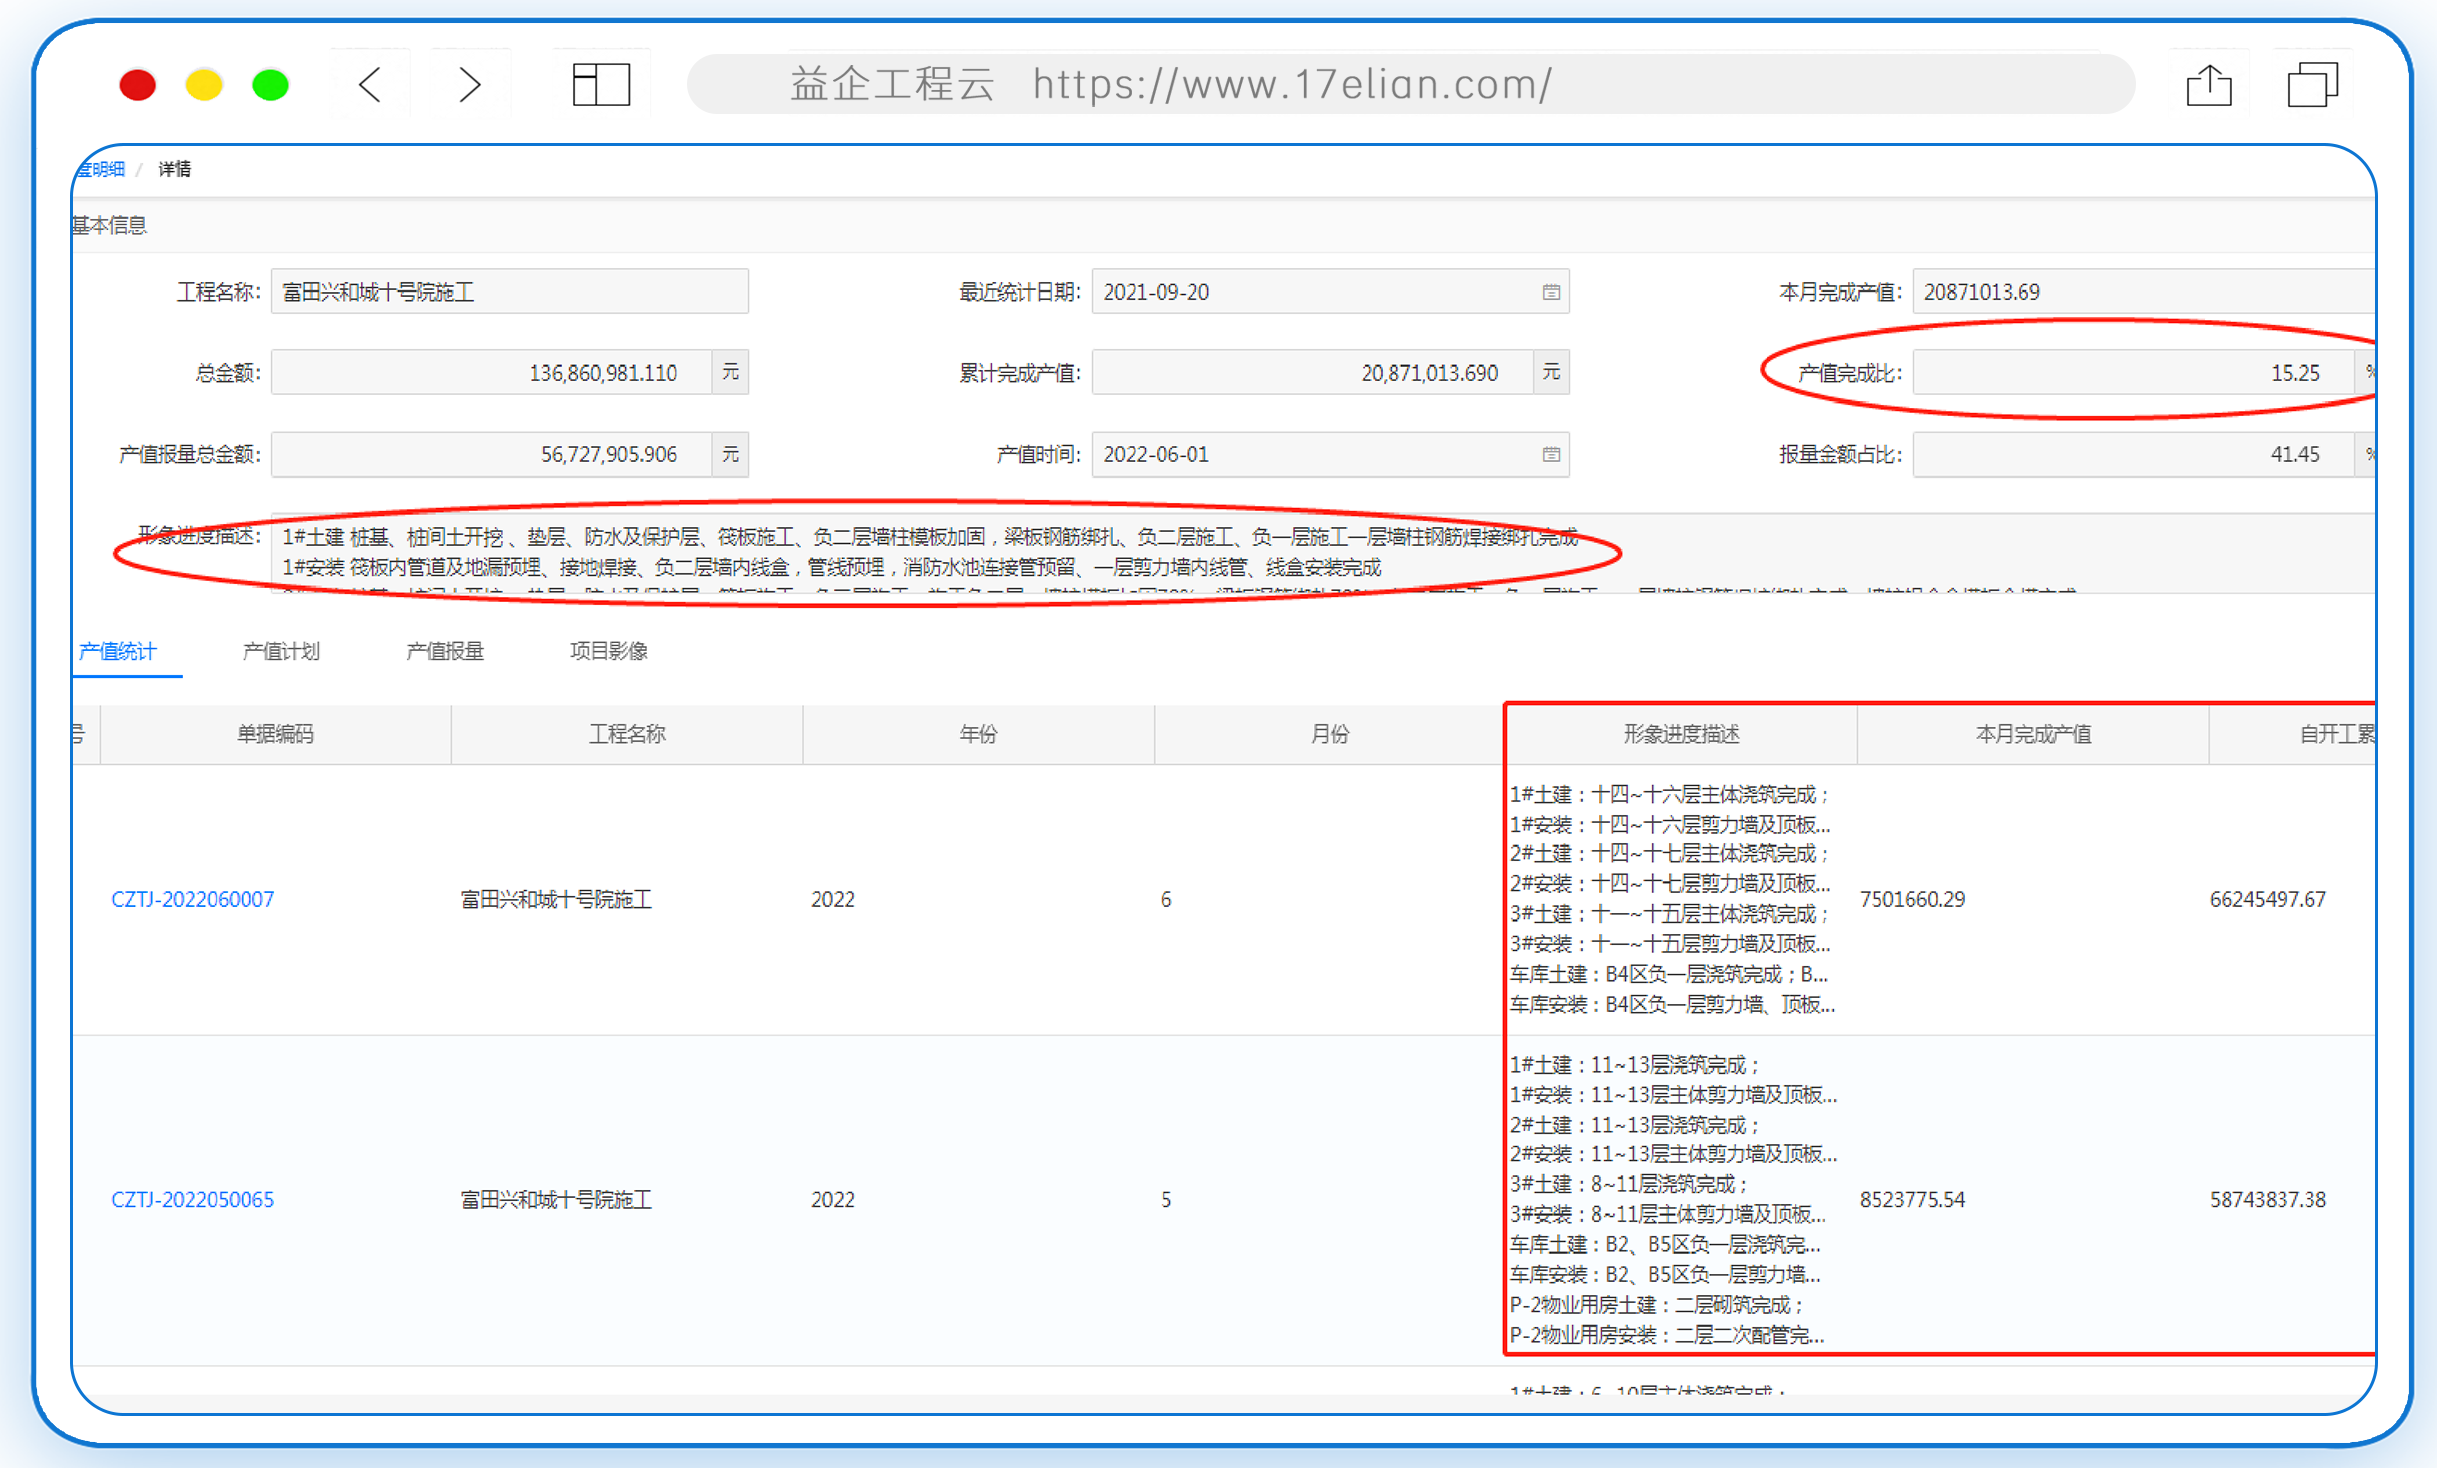
Task: Open the tabs overview icon
Action: (x=2312, y=85)
